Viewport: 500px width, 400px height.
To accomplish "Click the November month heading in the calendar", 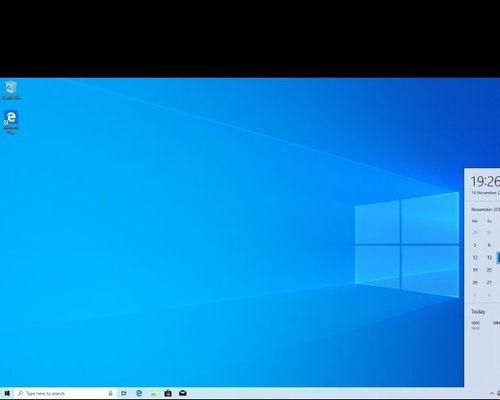I will point(485,209).
